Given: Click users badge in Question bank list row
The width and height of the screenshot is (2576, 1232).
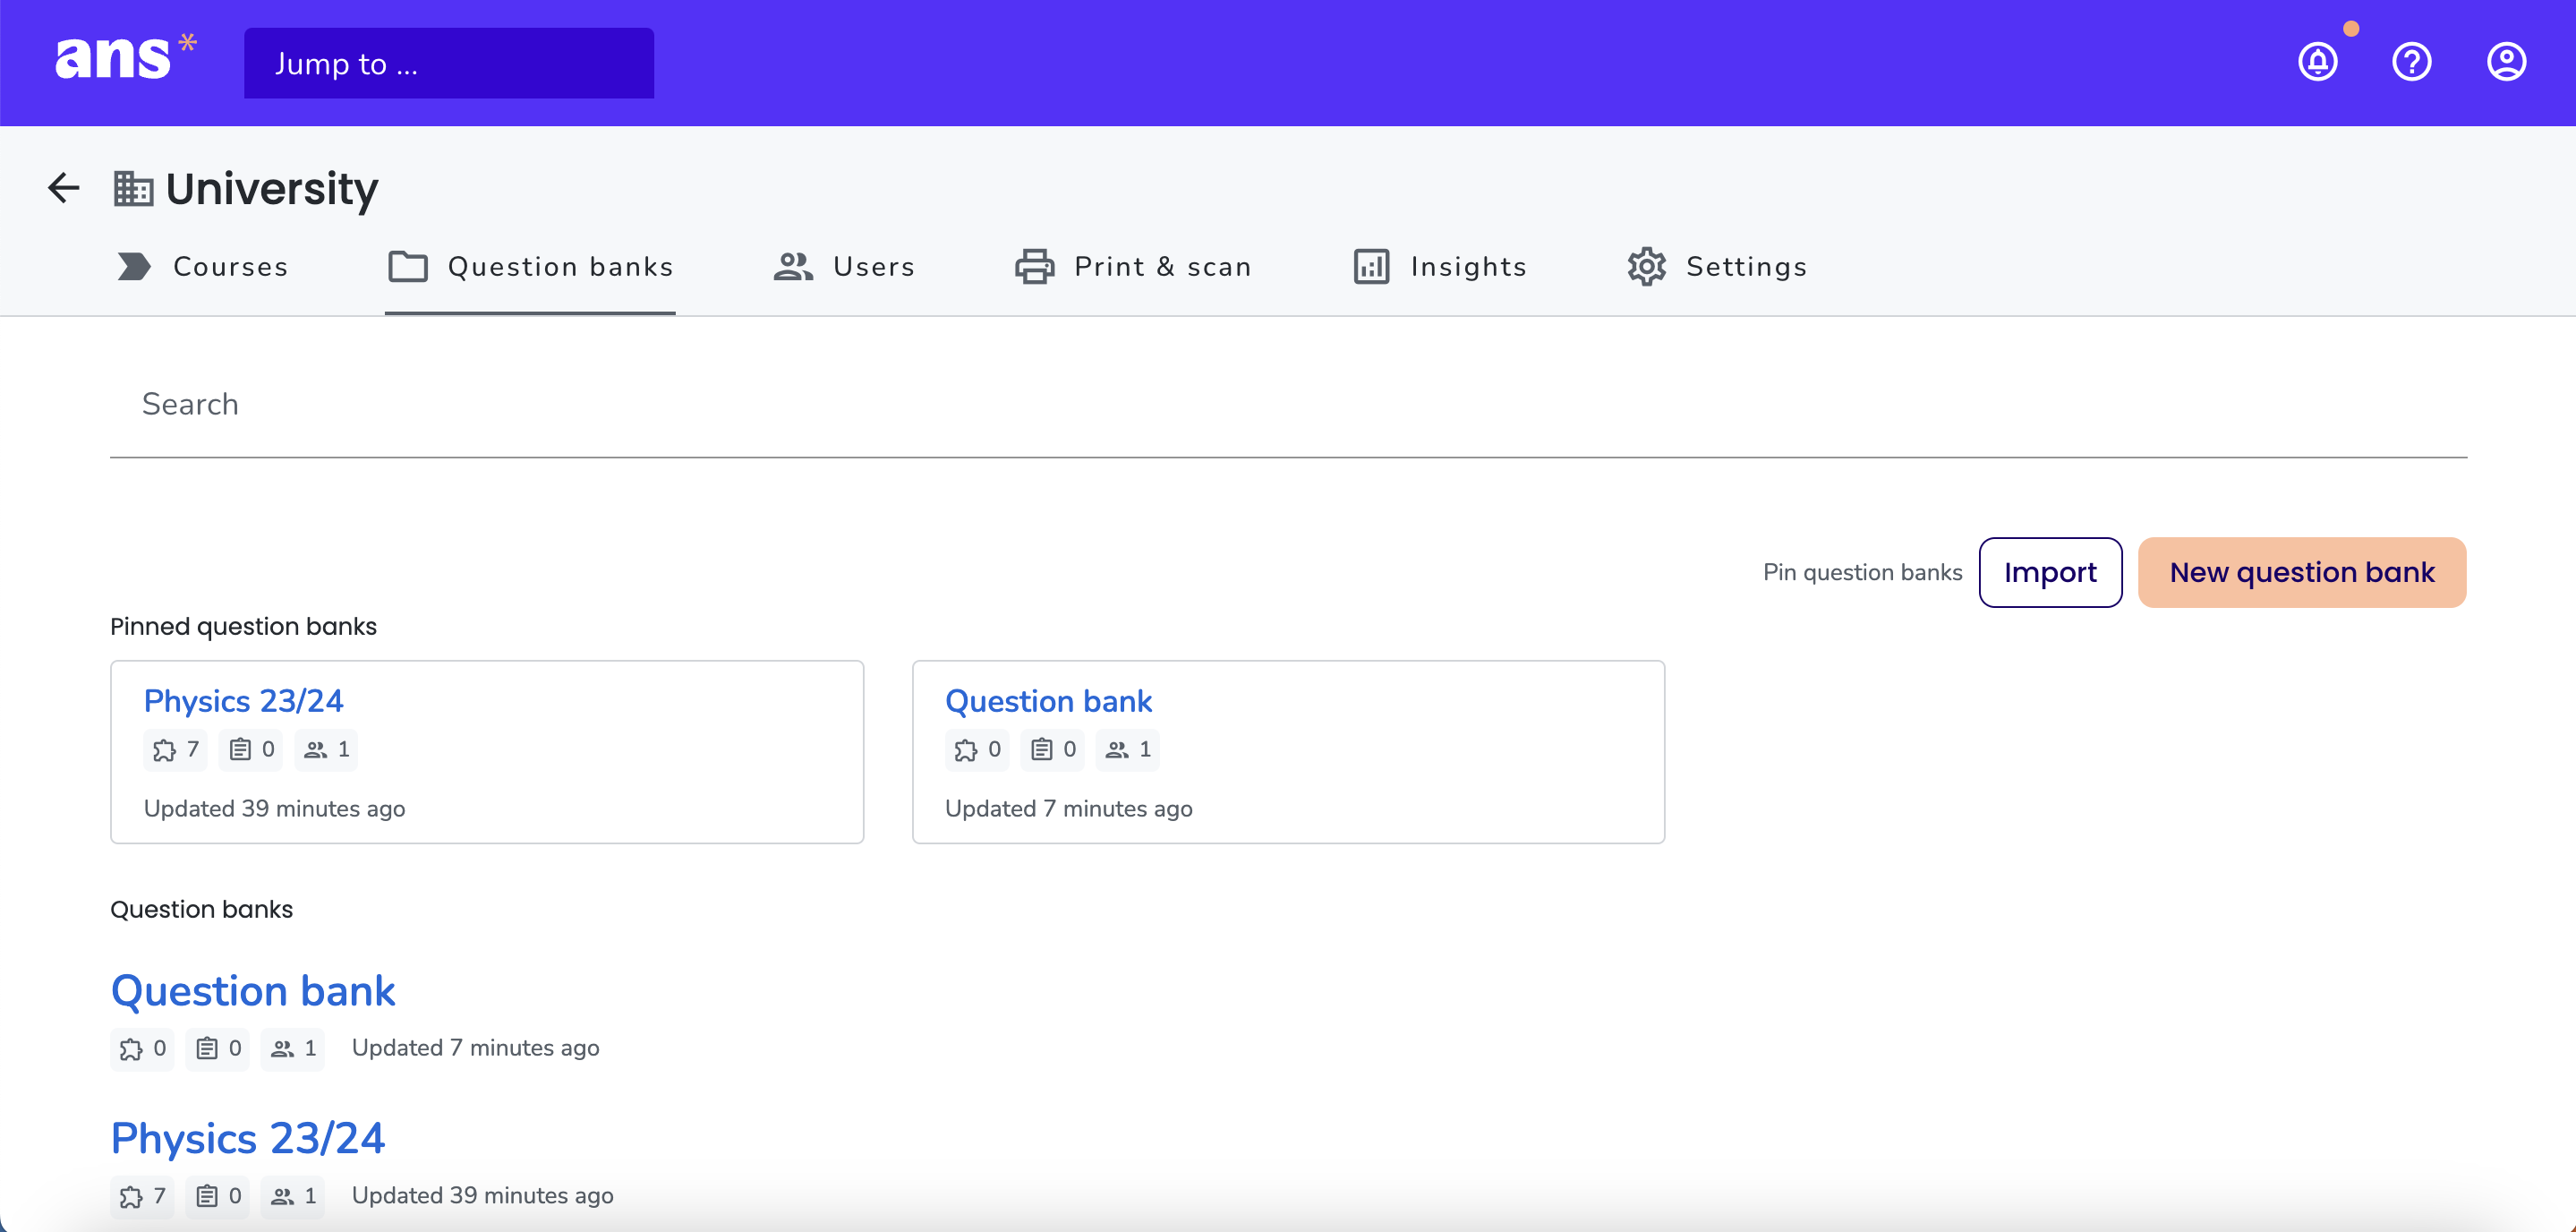Looking at the screenshot, I should (293, 1049).
